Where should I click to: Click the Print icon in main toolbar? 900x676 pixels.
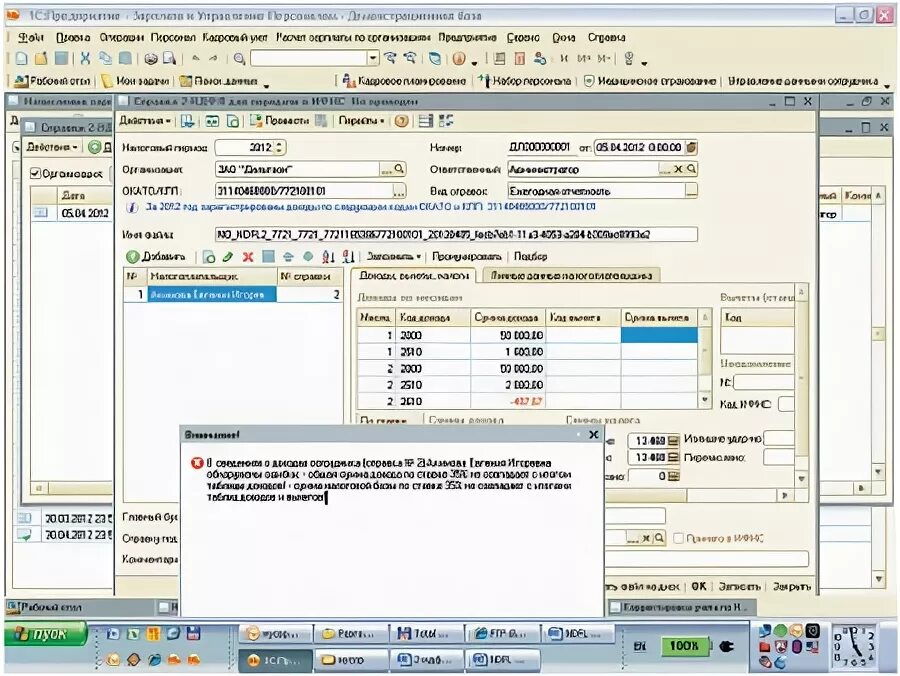(x=150, y=58)
